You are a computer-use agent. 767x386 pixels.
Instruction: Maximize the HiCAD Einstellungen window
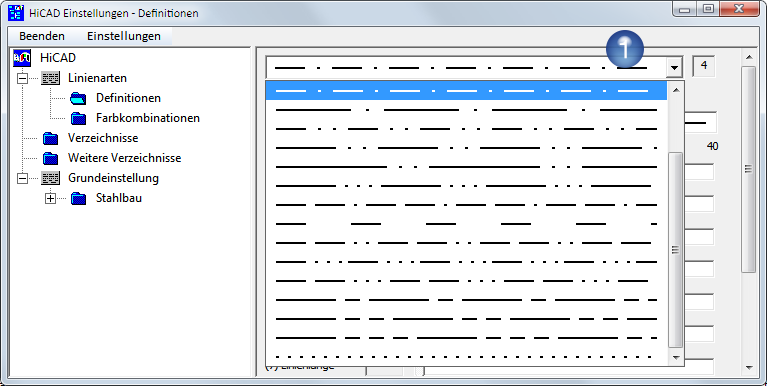[708, 9]
